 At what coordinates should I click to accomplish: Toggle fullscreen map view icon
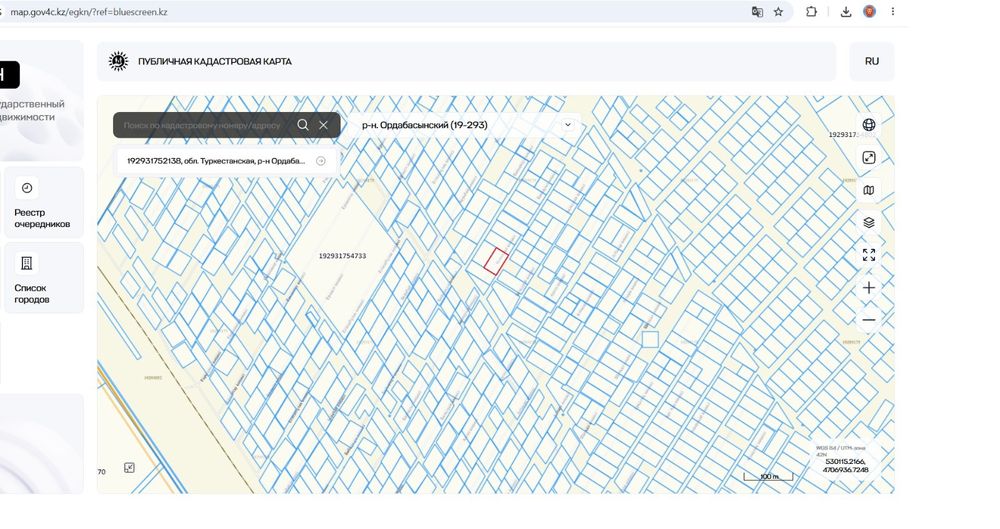pos(869,255)
